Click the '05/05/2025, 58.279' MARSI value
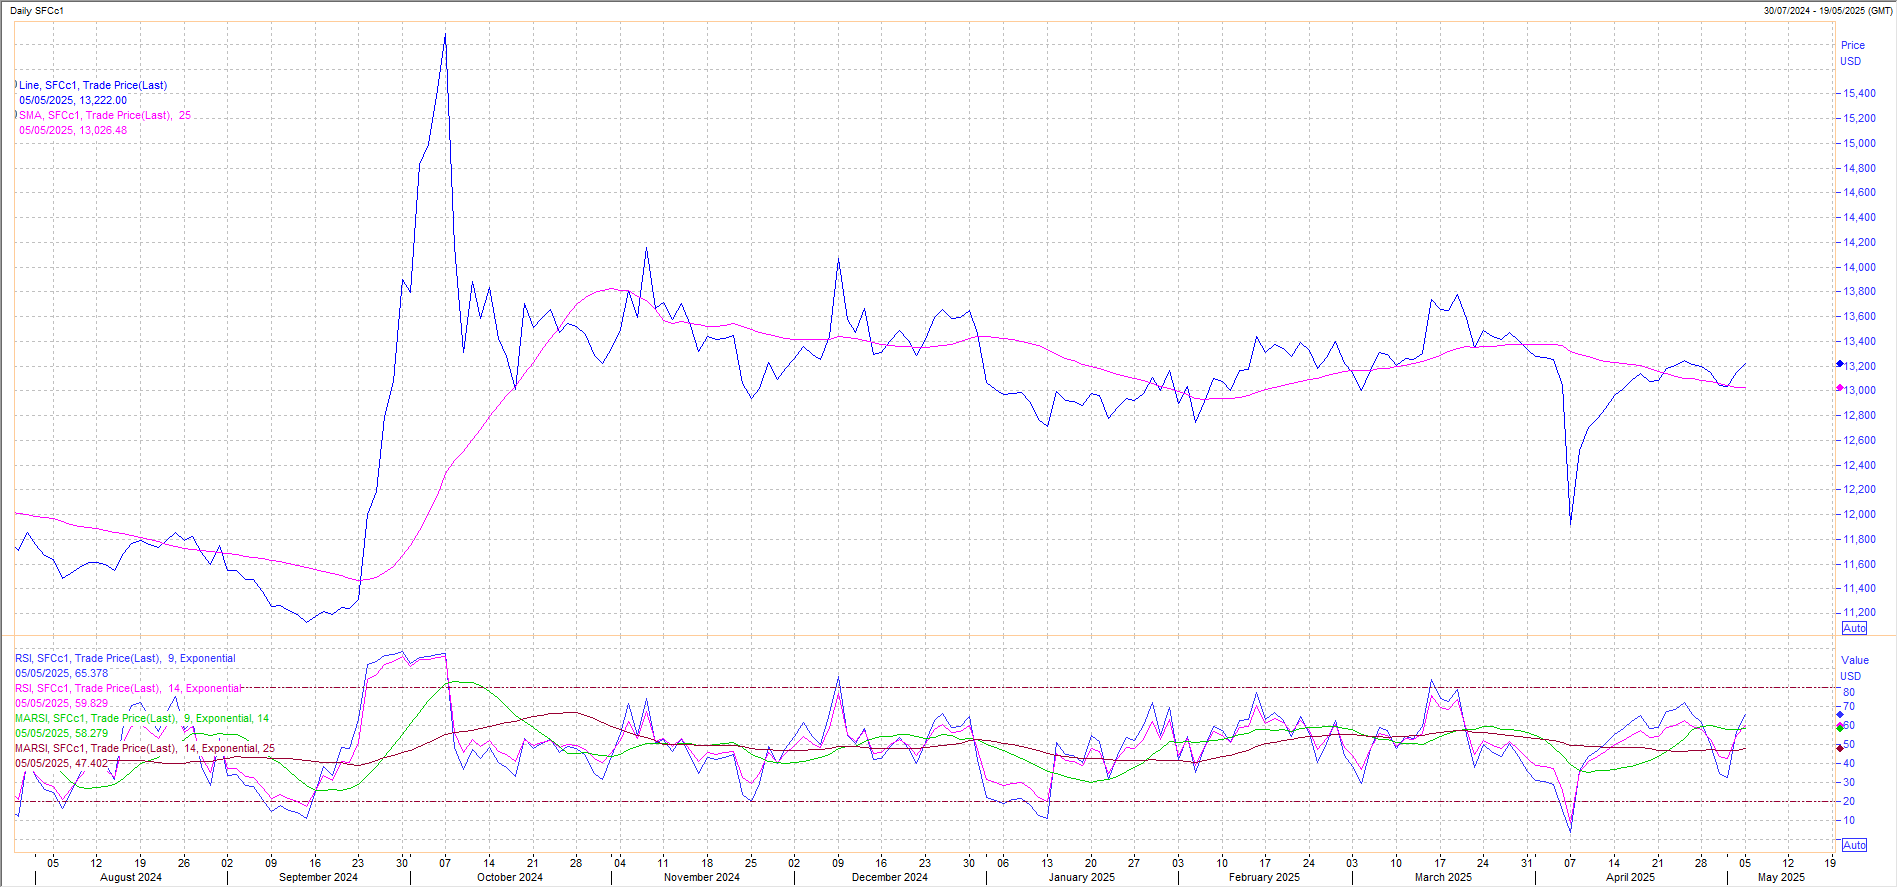Viewport: 1898px width, 888px height. (x=61, y=733)
